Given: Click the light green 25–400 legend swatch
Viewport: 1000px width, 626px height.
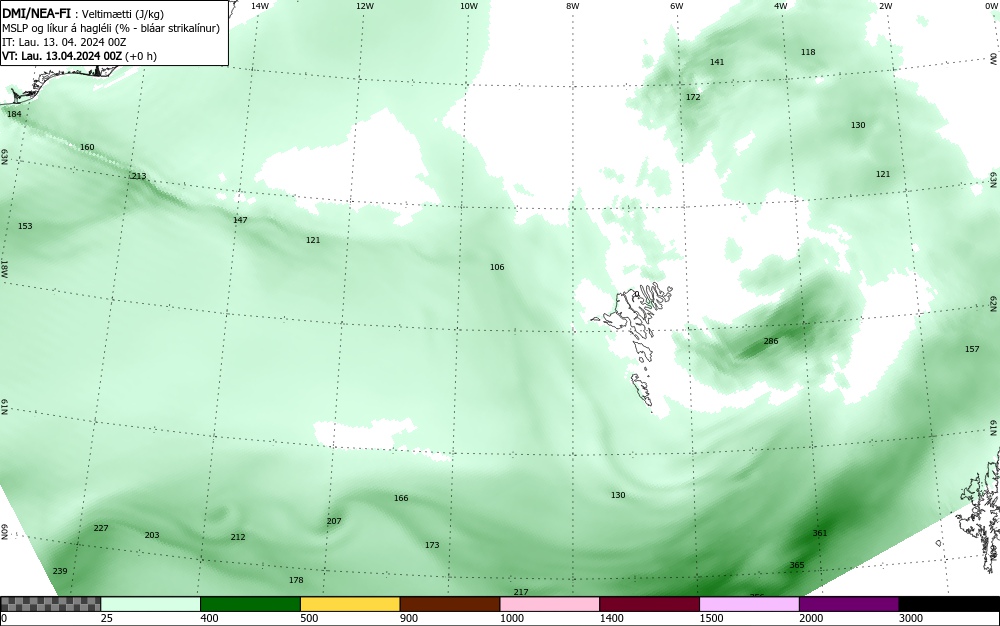Looking at the screenshot, I should click(151, 604).
